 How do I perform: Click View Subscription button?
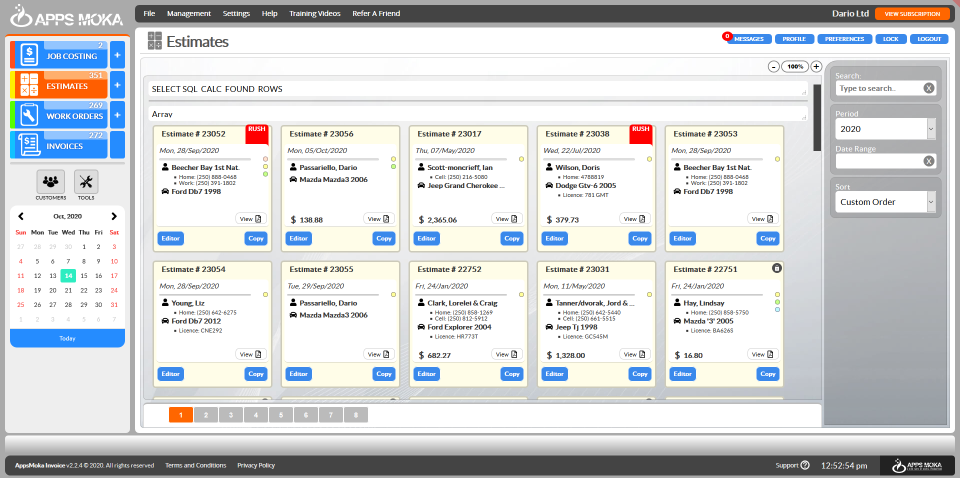point(912,14)
